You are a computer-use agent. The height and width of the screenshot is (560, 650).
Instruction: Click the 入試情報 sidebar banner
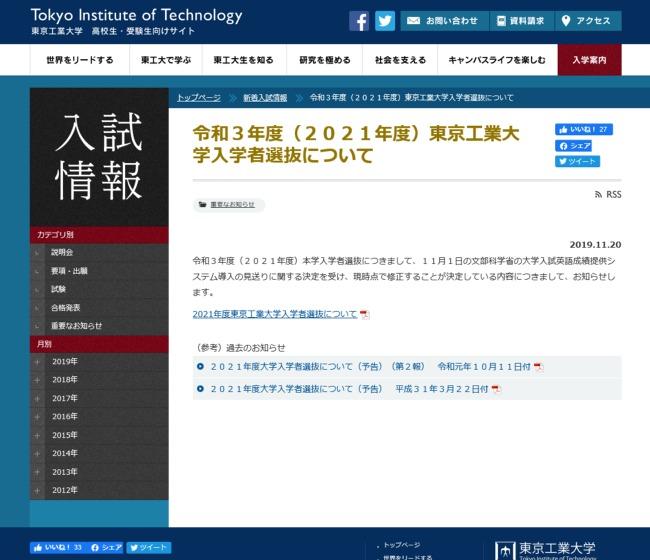tap(99, 157)
